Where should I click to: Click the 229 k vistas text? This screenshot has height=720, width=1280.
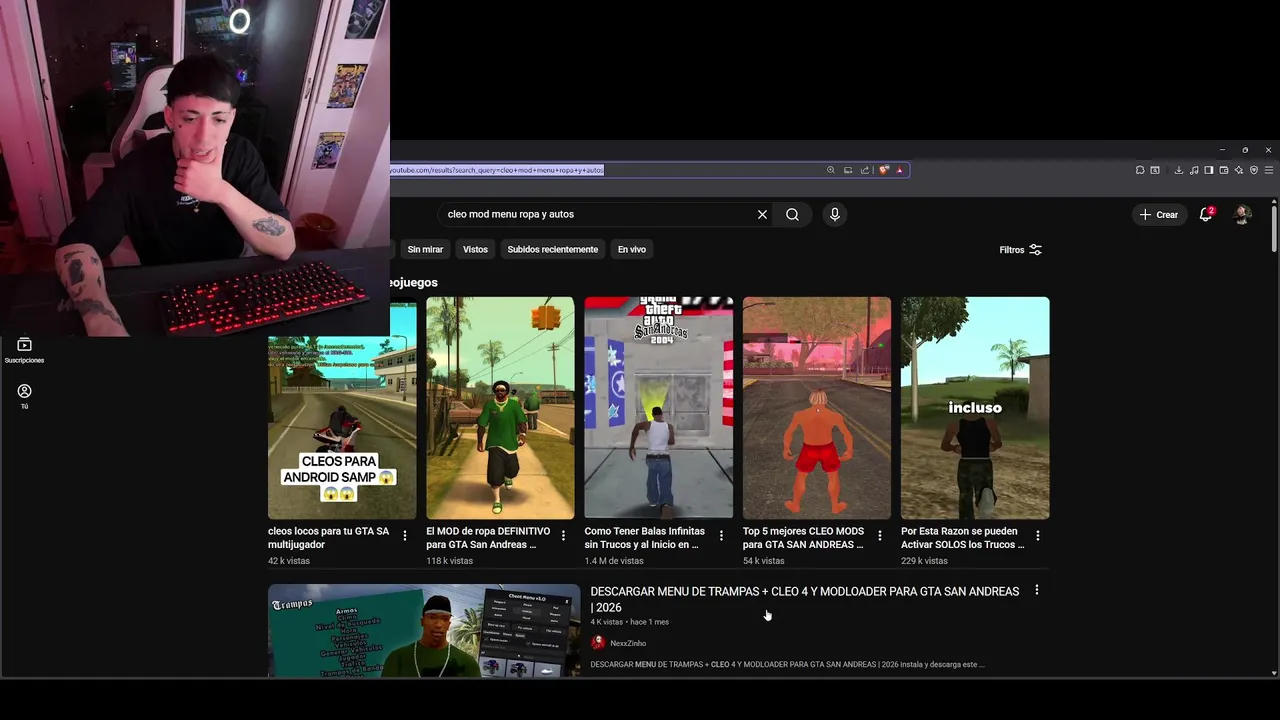tap(925, 561)
